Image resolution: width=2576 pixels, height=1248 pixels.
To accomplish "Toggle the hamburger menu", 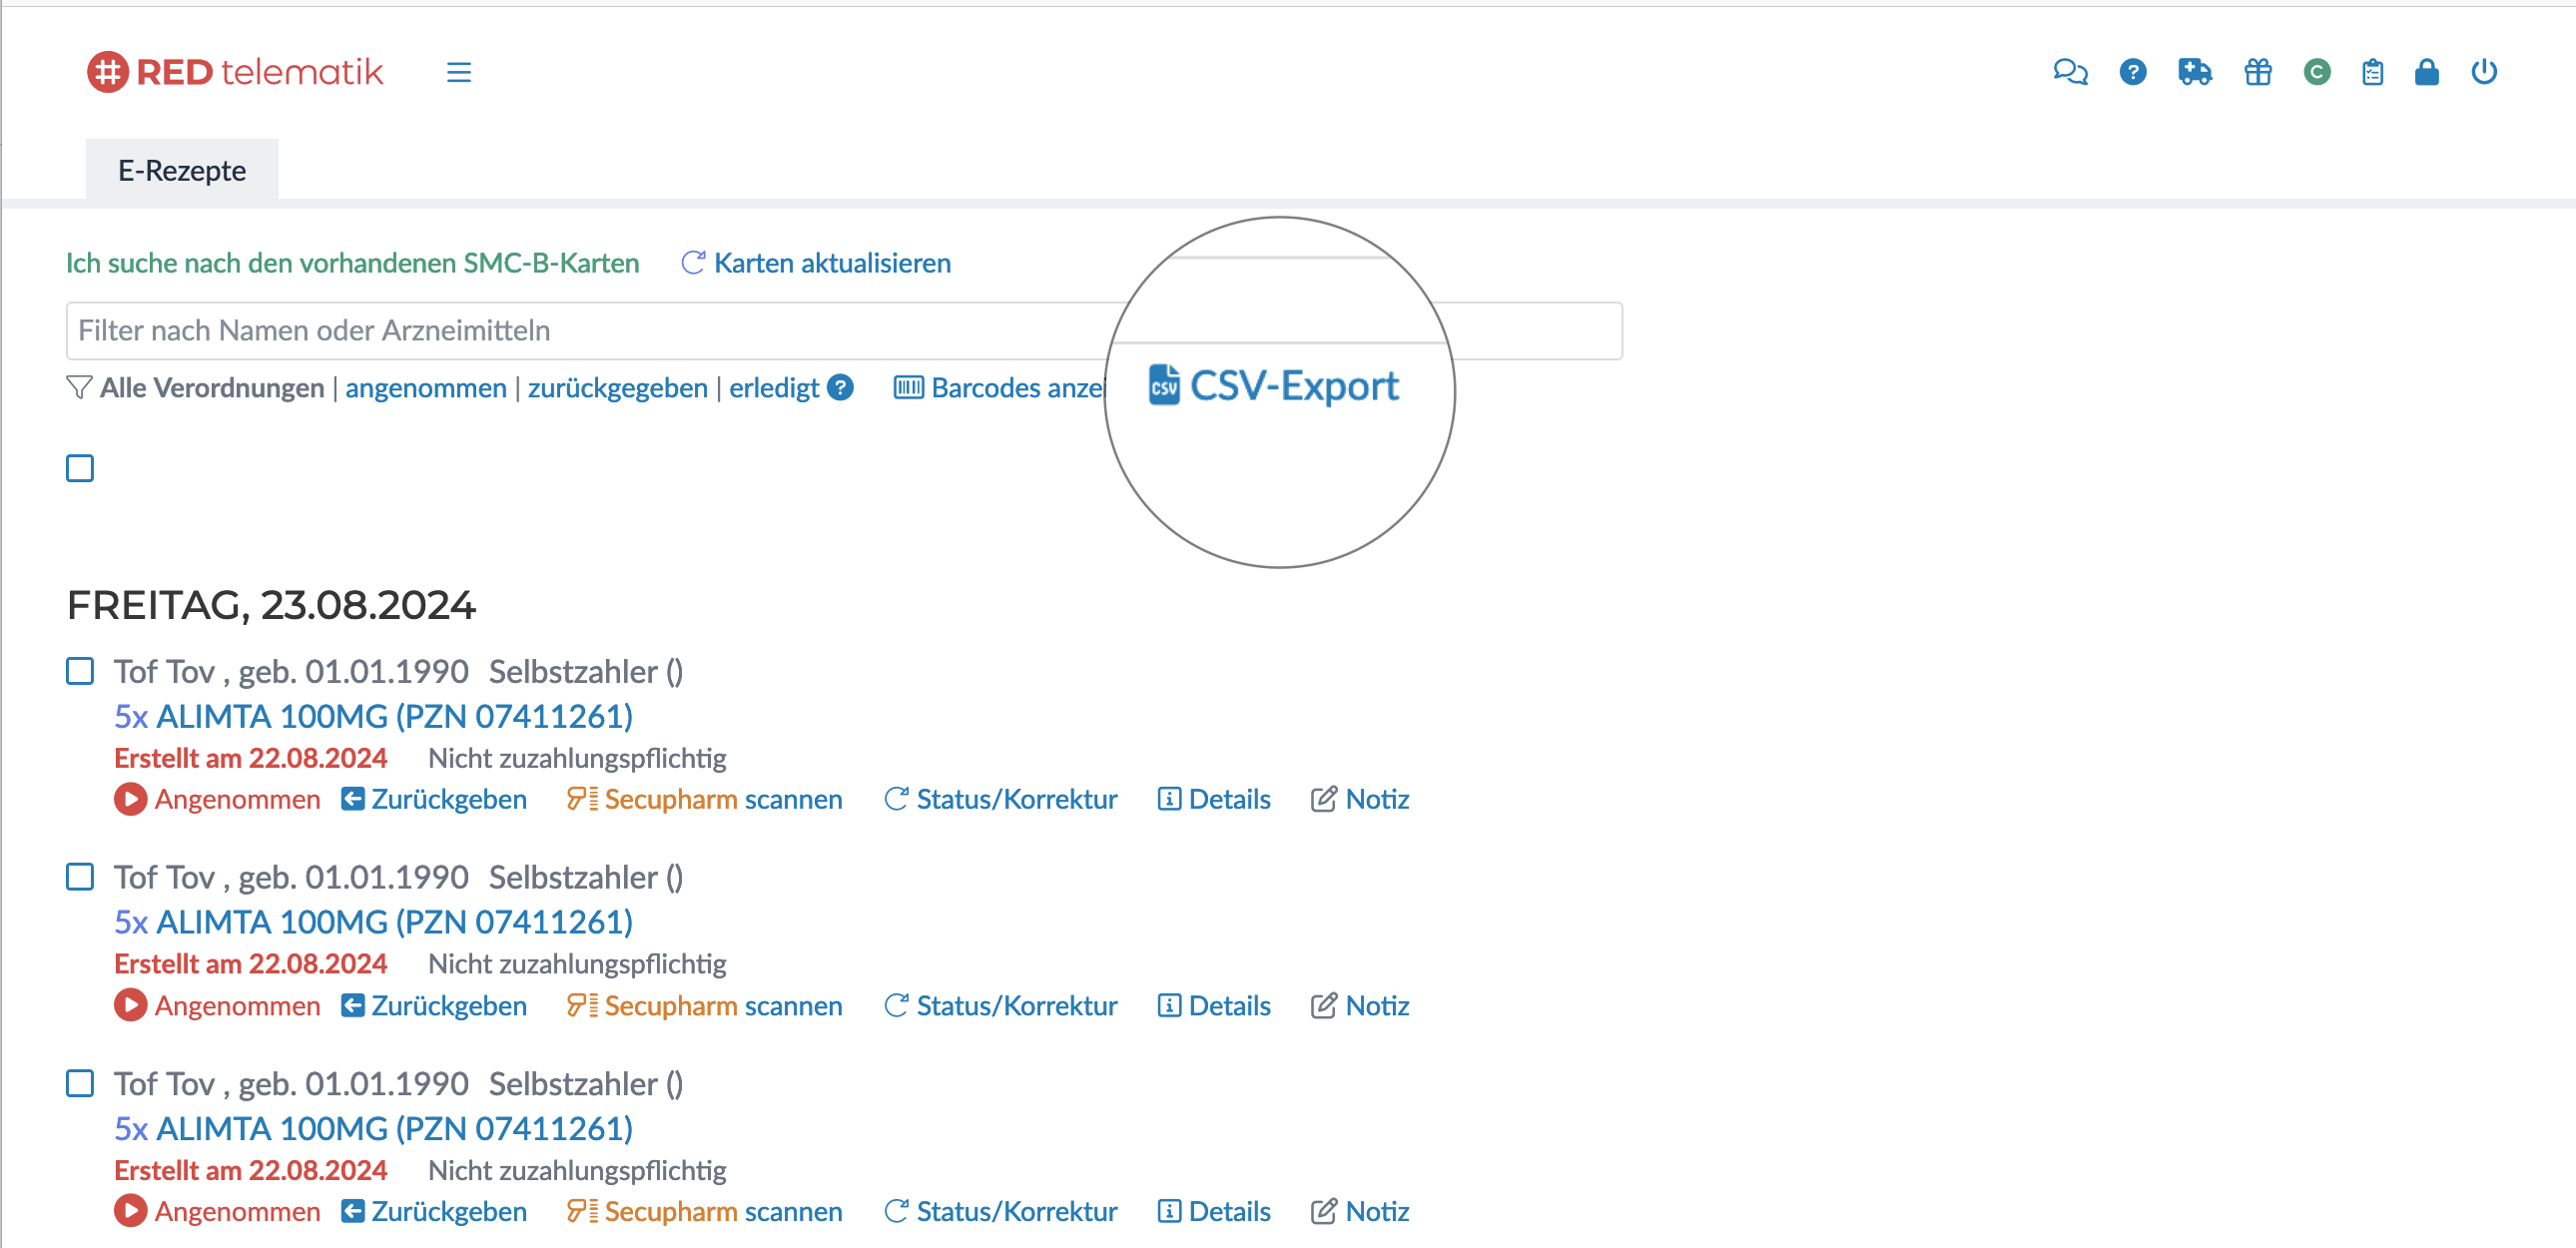I will (x=459, y=72).
